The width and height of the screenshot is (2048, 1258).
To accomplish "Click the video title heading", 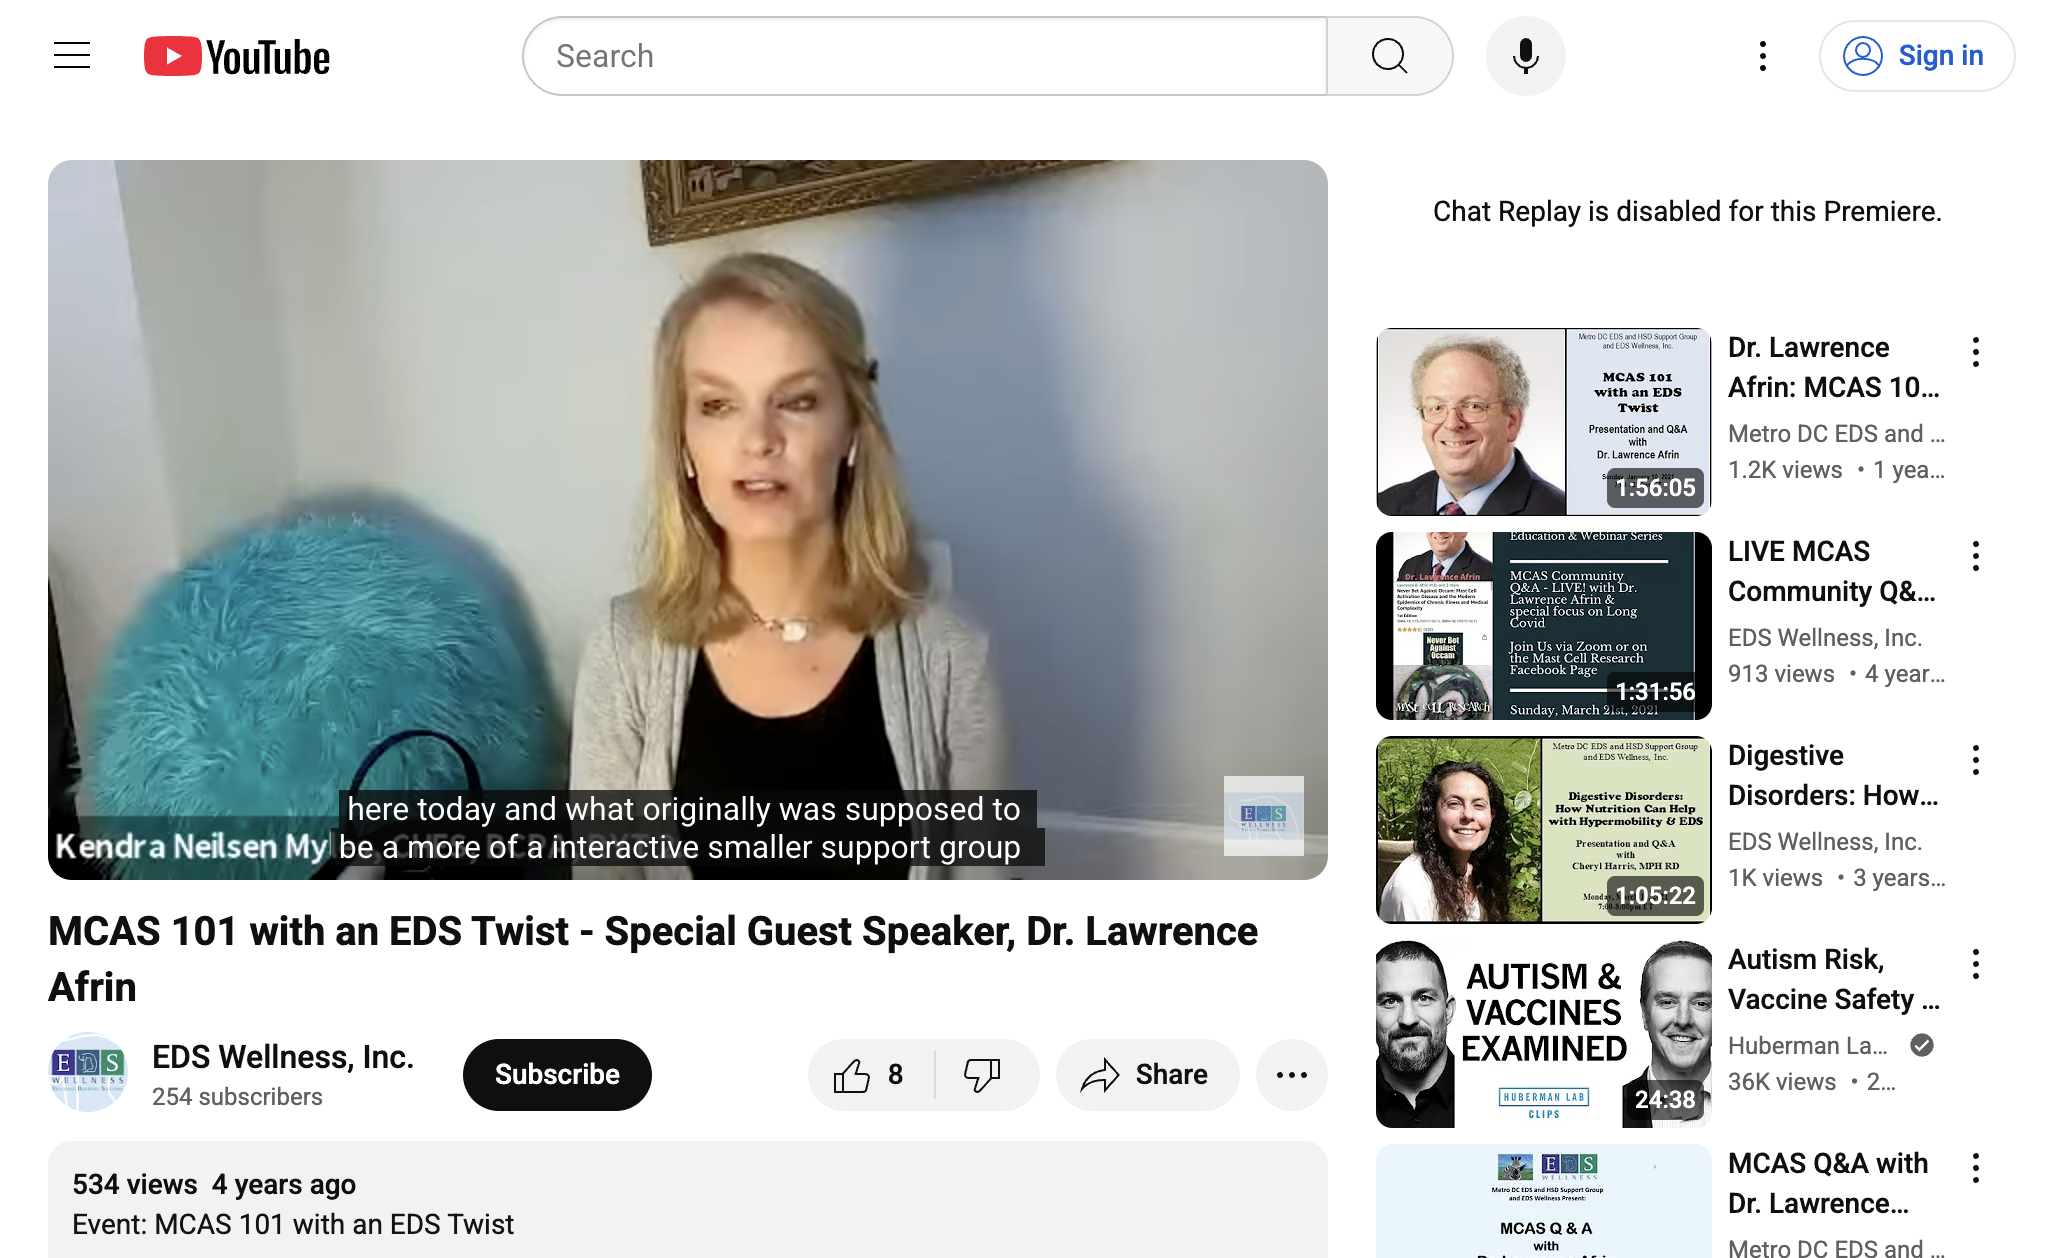I will 653,958.
